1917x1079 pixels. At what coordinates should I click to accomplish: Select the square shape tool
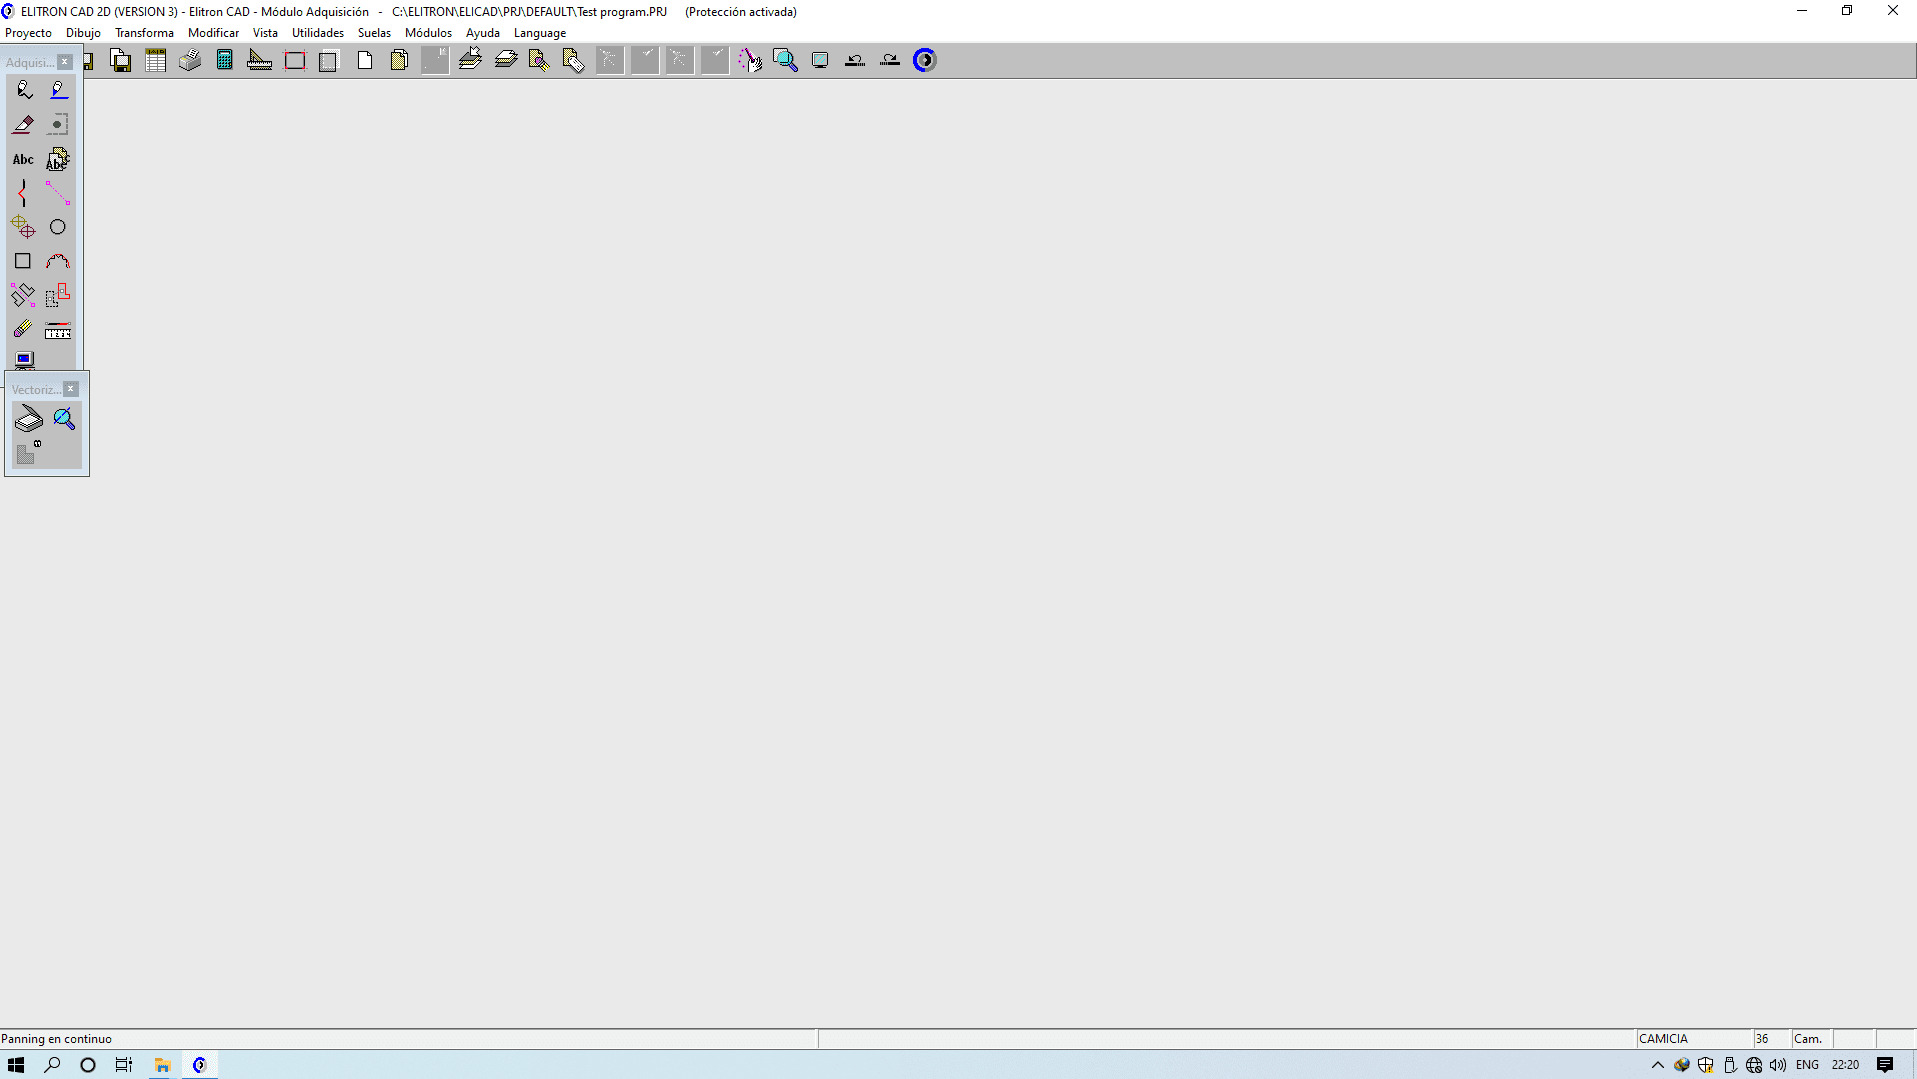click(x=23, y=261)
